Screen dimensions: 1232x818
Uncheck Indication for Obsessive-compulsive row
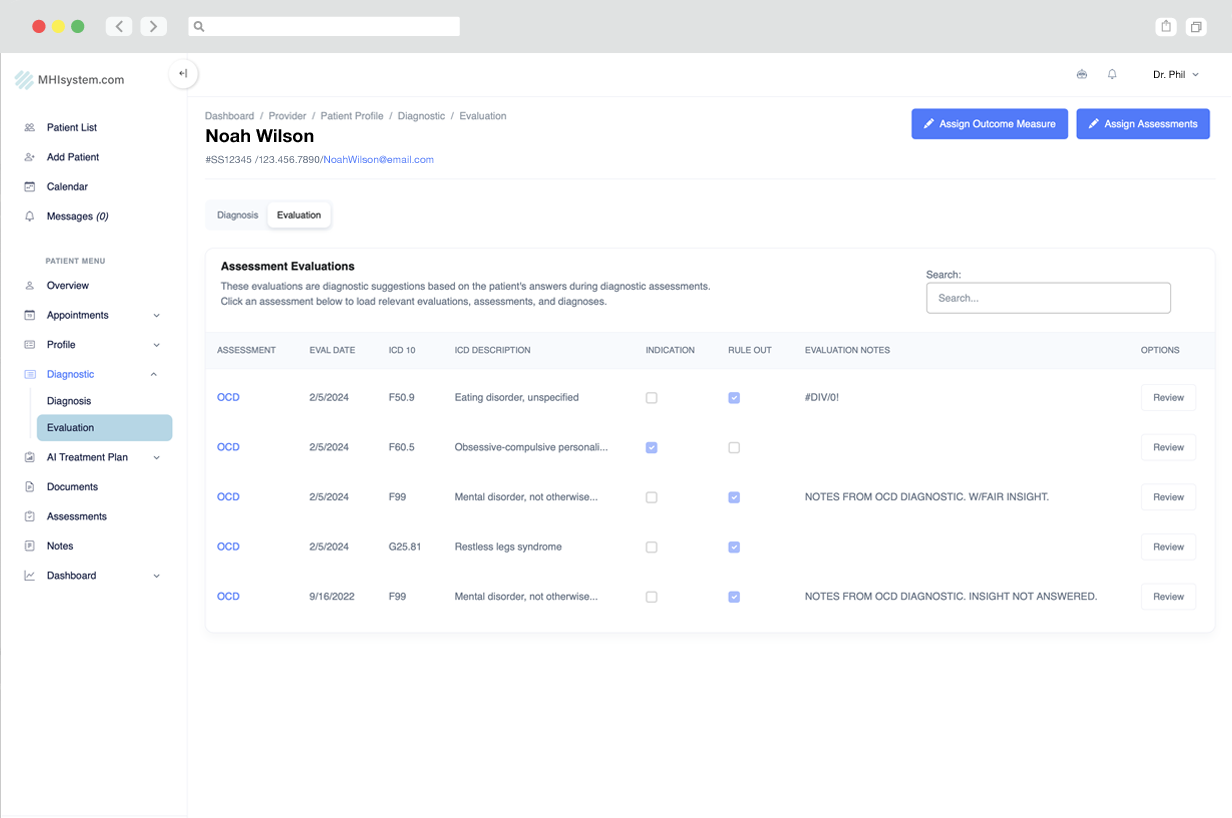click(651, 448)
